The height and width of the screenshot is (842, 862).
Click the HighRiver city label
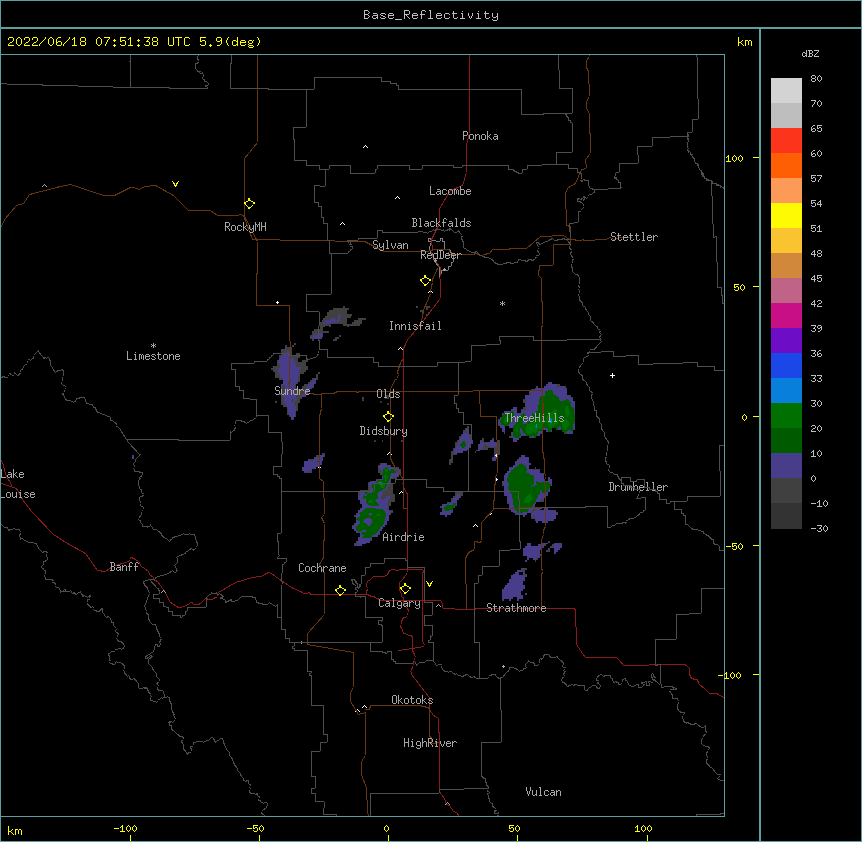click(x=430, y=743)
